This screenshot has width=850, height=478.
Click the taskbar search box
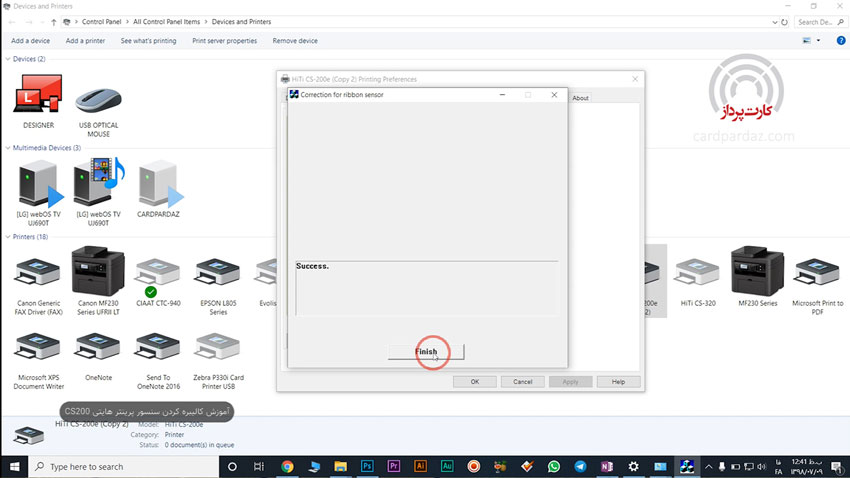tap(124, 467)
